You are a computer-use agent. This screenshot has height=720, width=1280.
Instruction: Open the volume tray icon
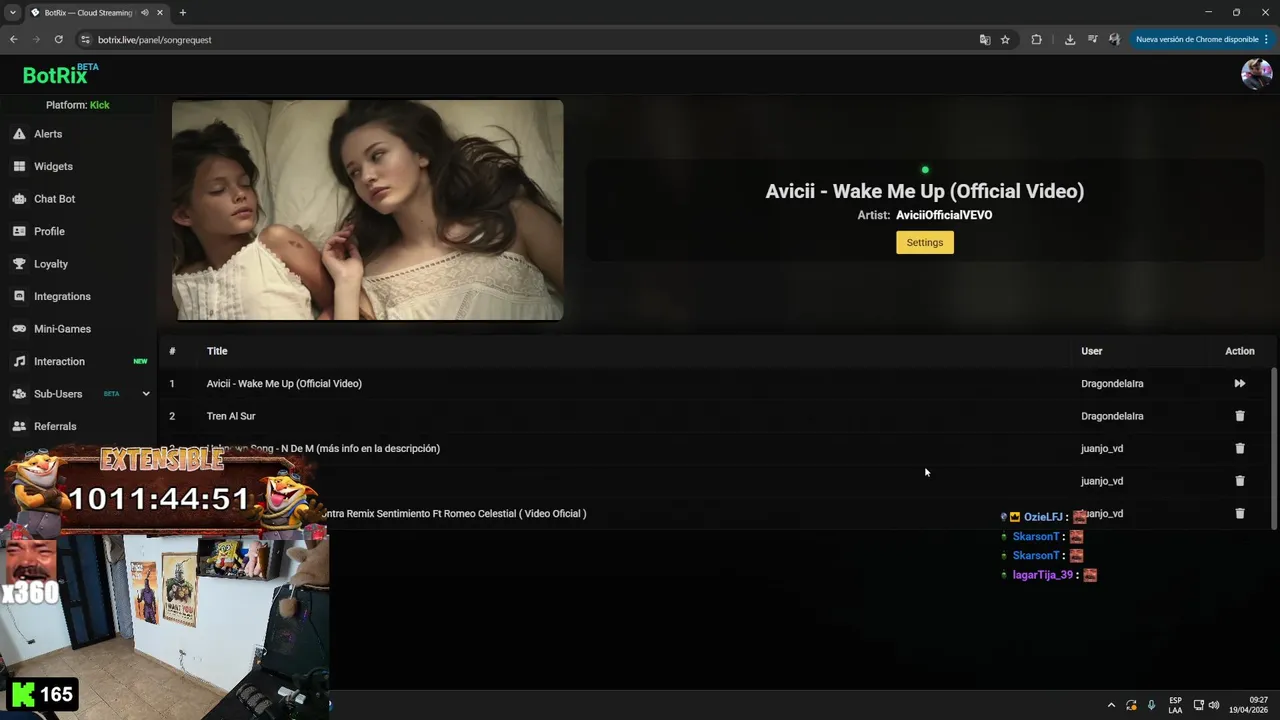1214,705
